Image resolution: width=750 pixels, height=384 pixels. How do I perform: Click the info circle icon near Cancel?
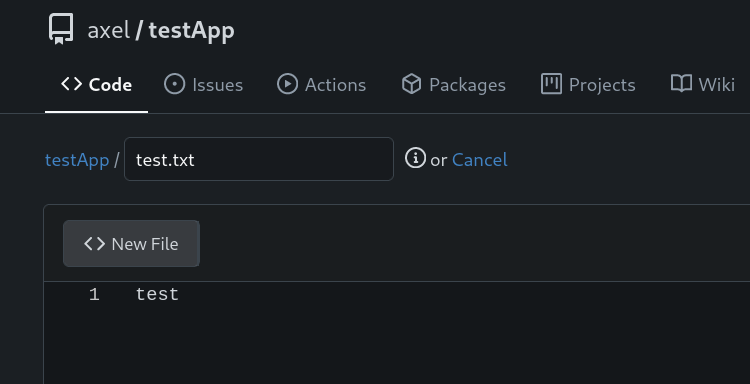click(x=415, y=158)
